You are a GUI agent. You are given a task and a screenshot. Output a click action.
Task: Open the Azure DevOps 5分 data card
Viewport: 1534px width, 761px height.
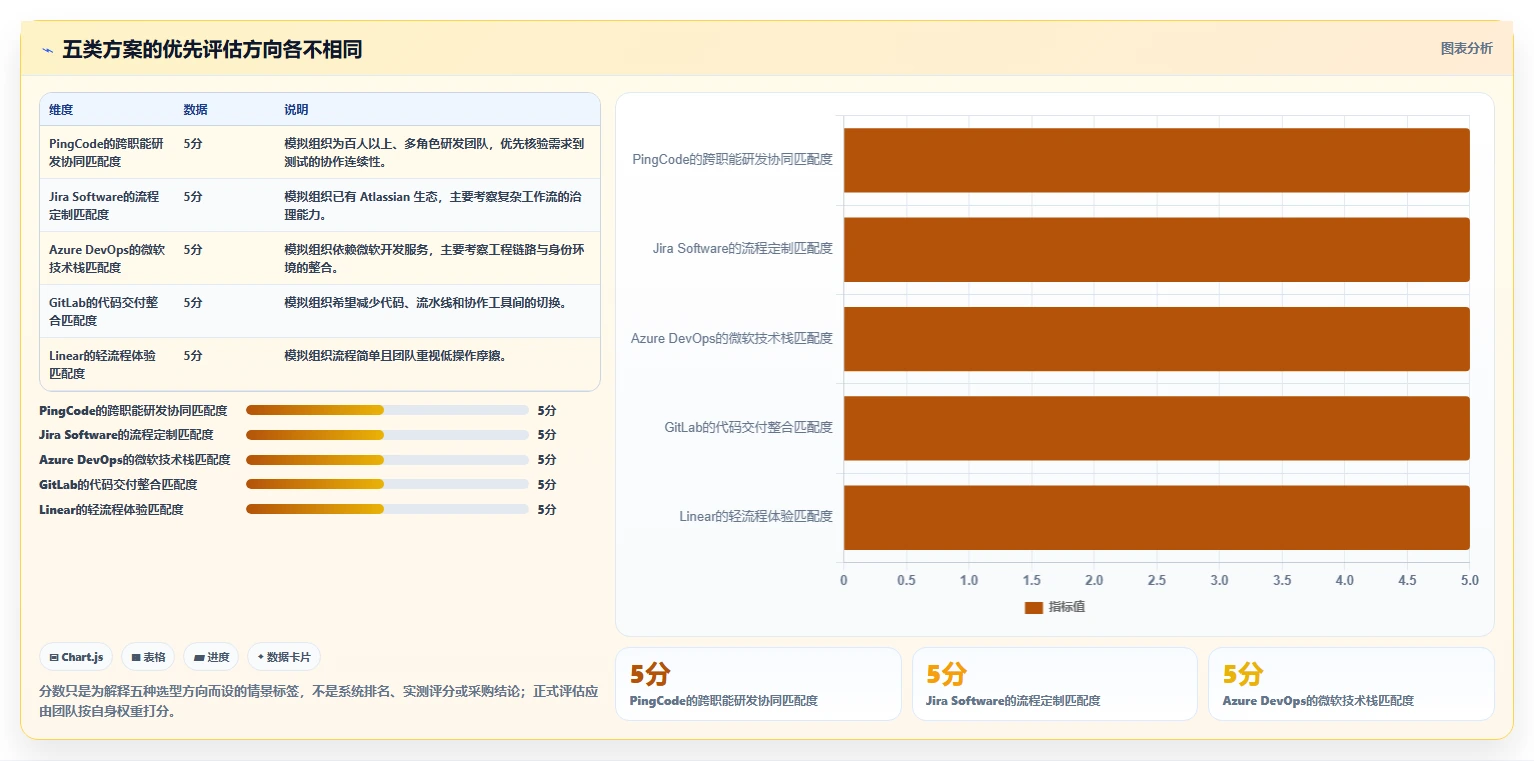tap(1351, 684)
